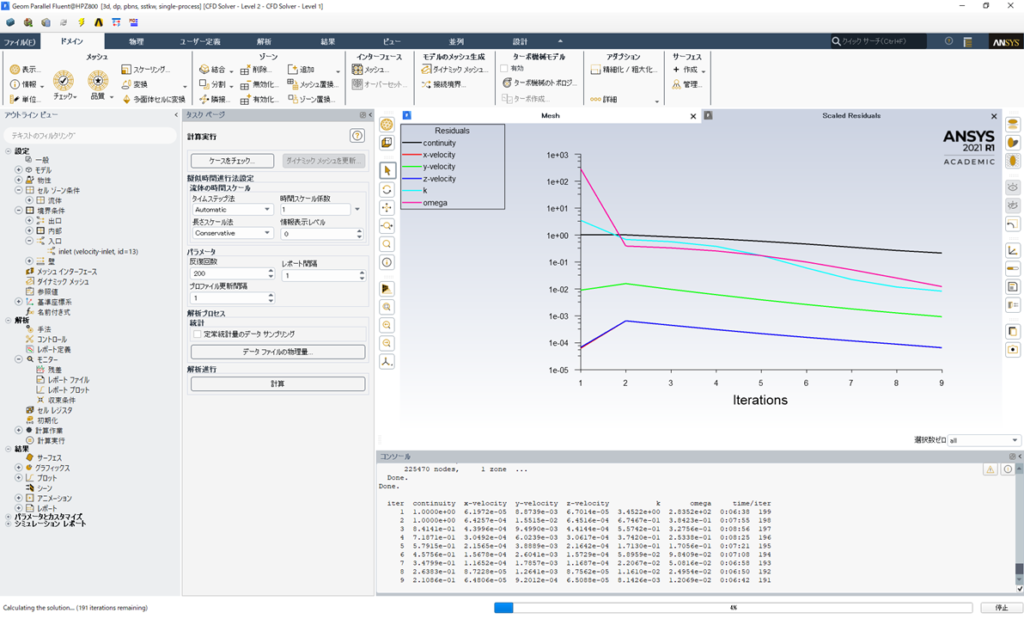This screenshot has height=619, width=1024.
Task: Click the ダイナミック メッシュ ribbon icon
Action: click(426, 69)
